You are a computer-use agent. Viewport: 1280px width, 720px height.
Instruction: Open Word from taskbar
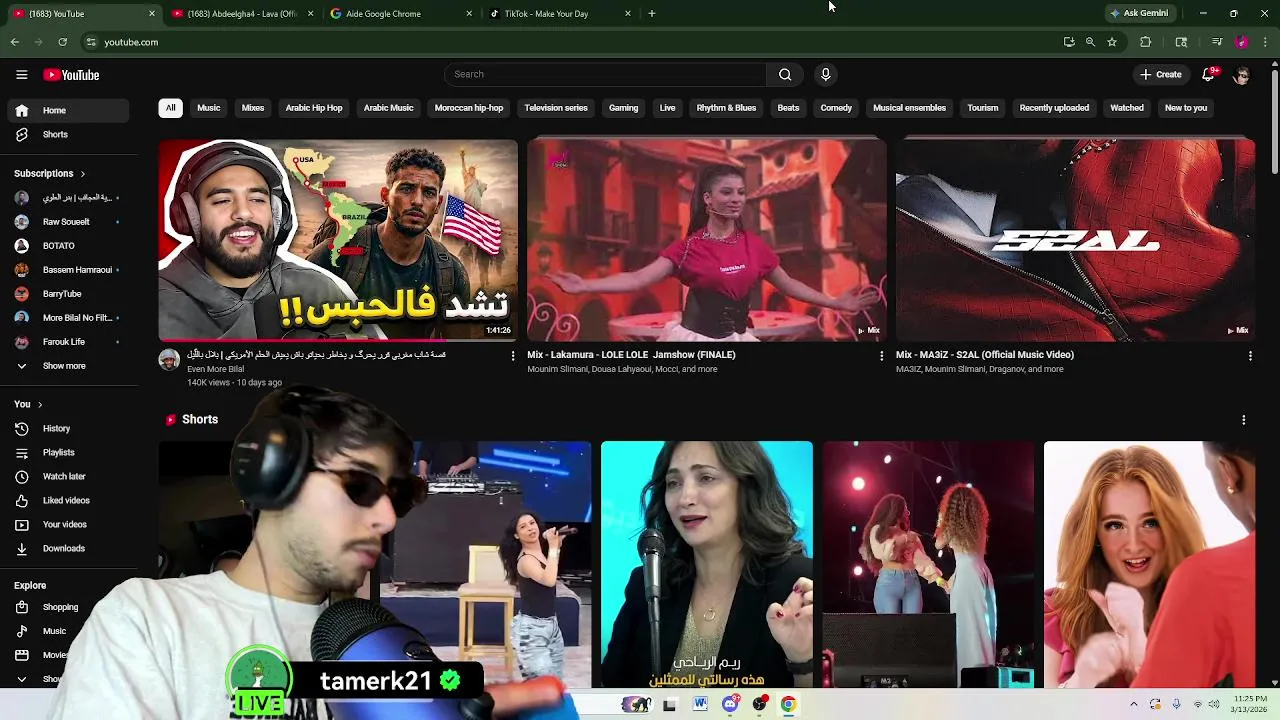click(700, 704)
